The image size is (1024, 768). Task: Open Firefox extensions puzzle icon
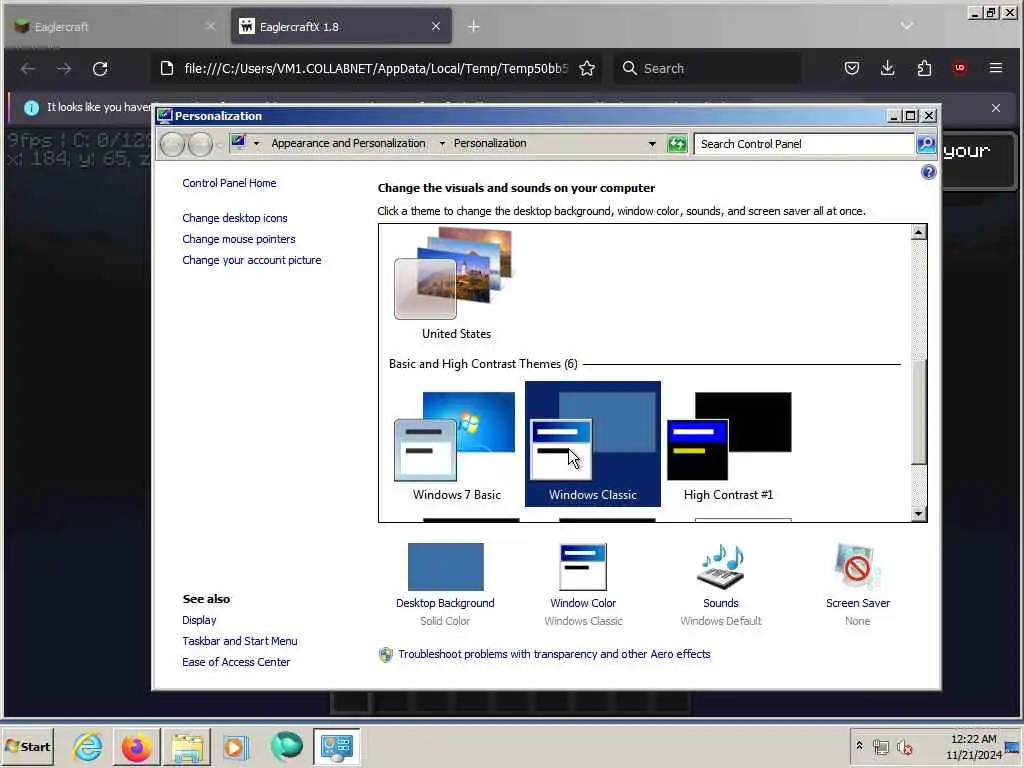coord(924,68)
